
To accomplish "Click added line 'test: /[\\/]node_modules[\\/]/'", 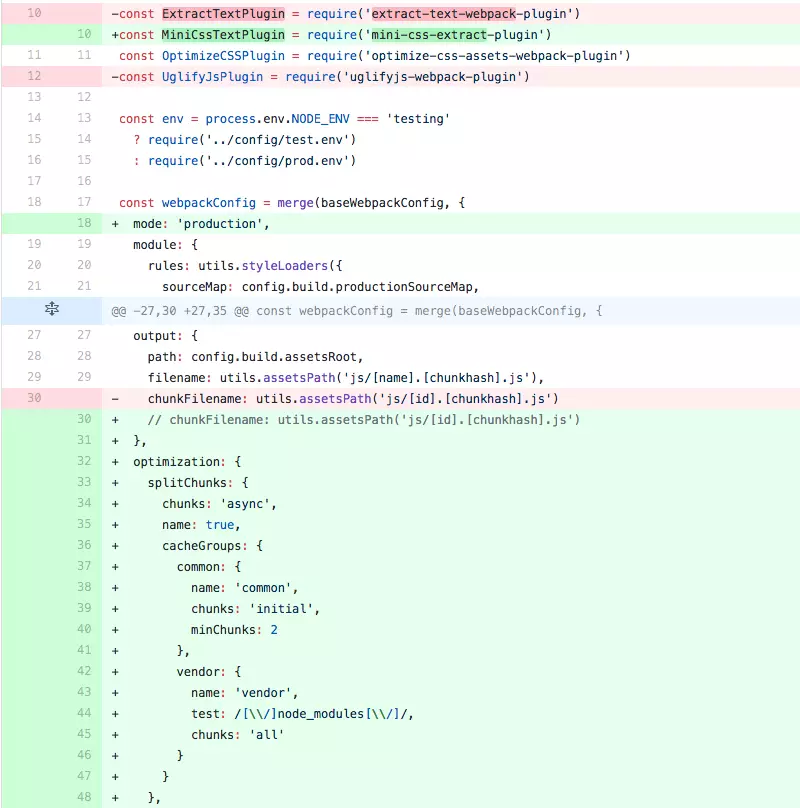I will pos(262,714).
